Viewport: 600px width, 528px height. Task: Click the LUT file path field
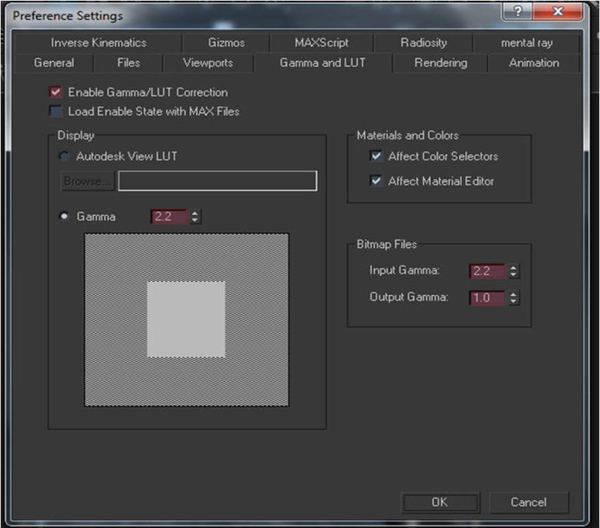click(217, 181)
